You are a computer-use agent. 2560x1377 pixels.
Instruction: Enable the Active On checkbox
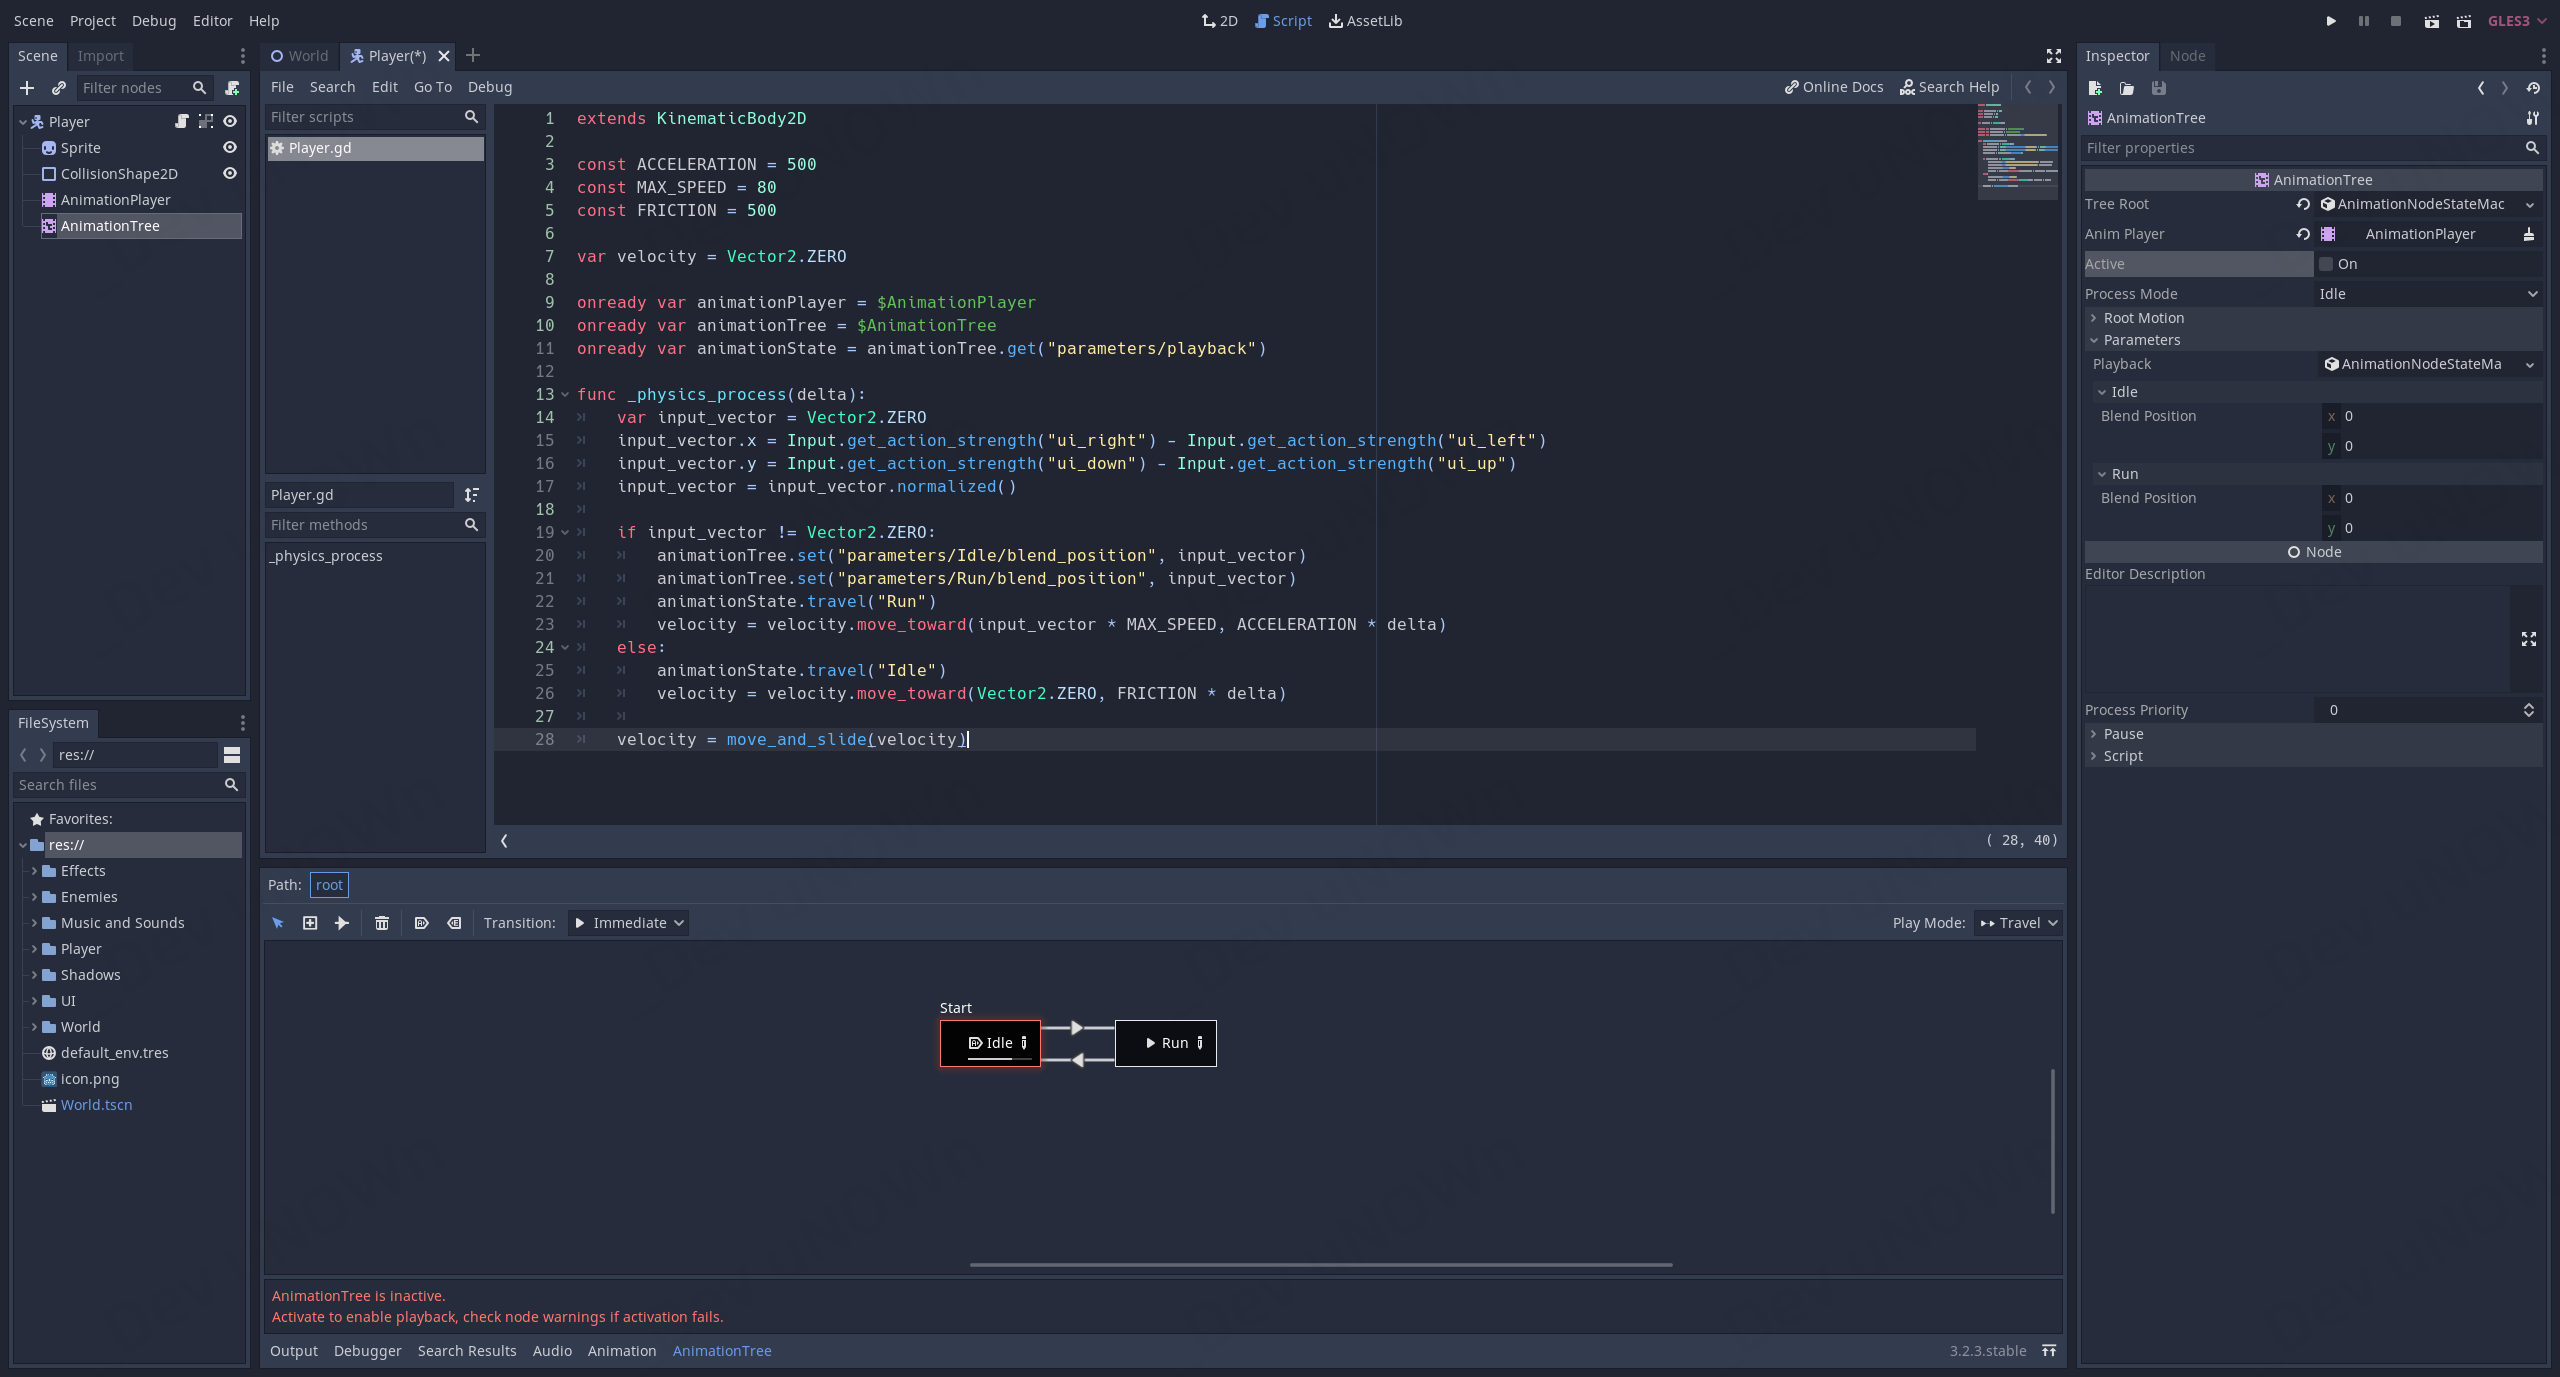pos(2326,264)
